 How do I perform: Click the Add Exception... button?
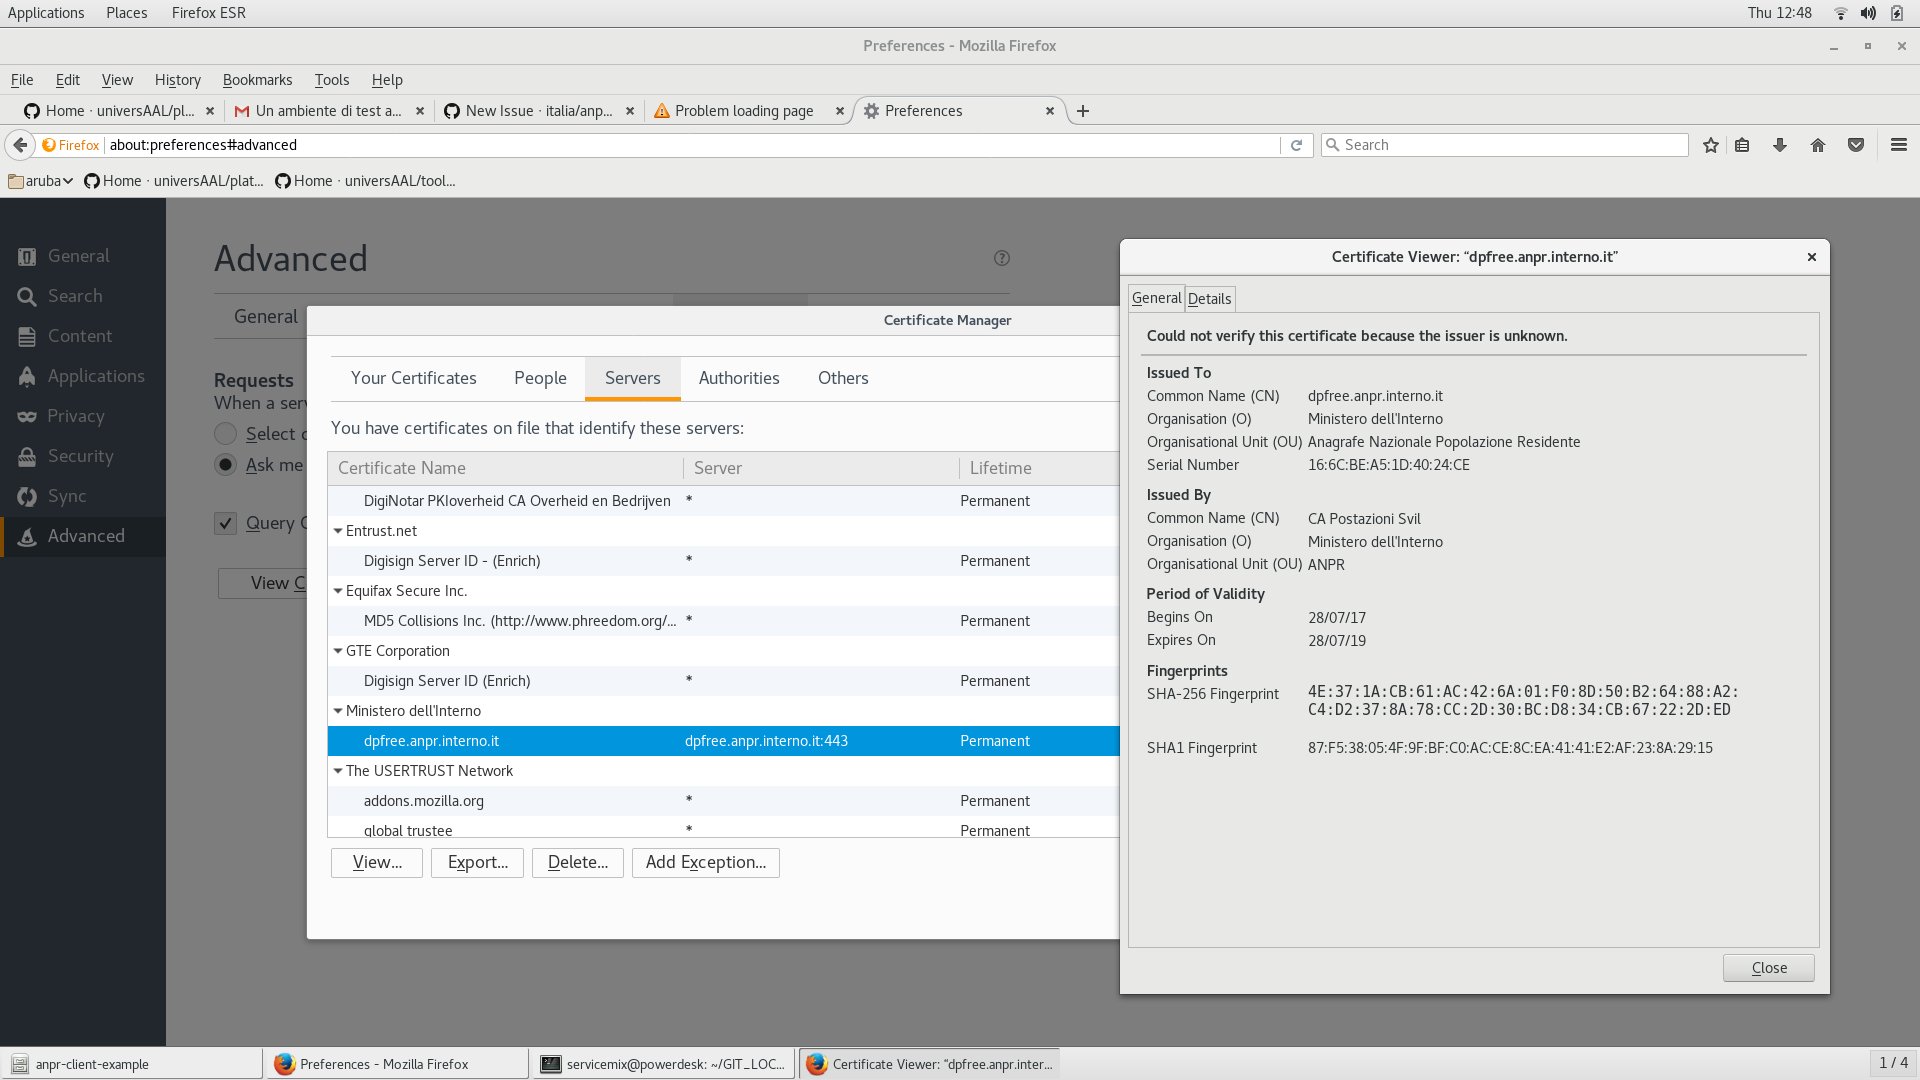[705, 862]
